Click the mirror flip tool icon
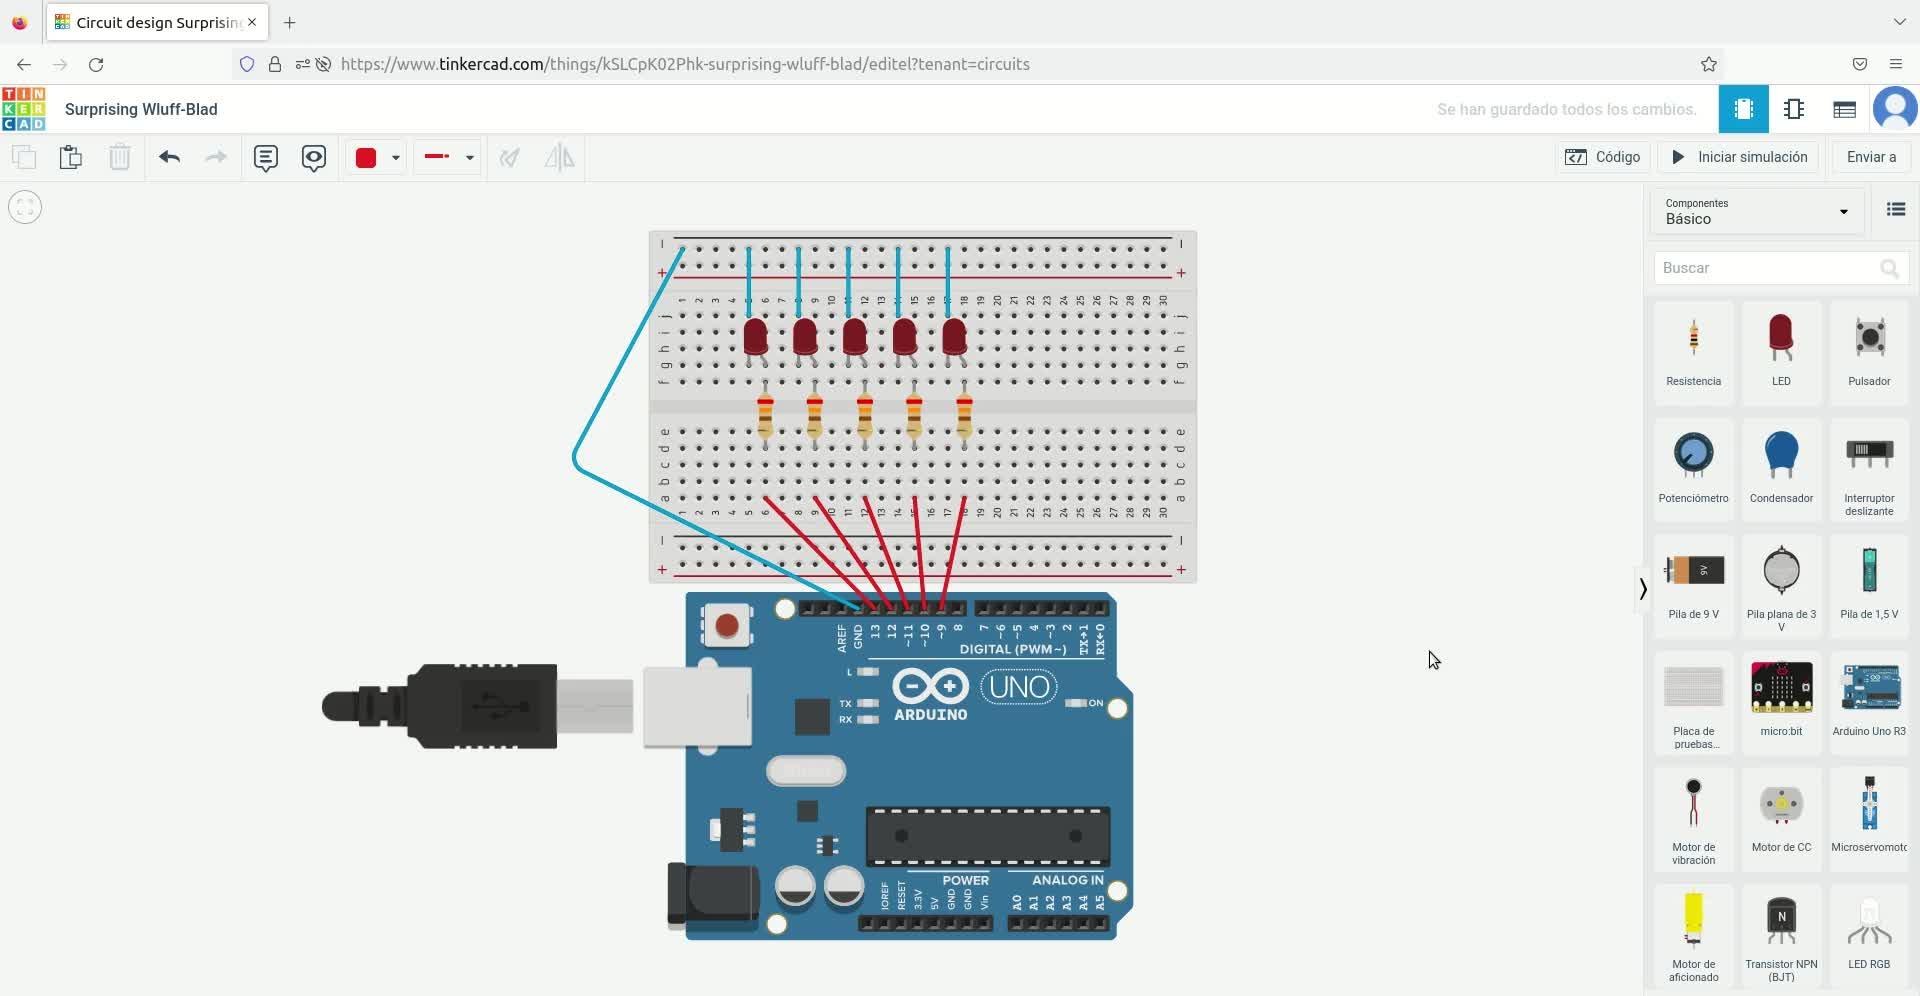This screenshot has height=996, width=1920. pos(559,157)
